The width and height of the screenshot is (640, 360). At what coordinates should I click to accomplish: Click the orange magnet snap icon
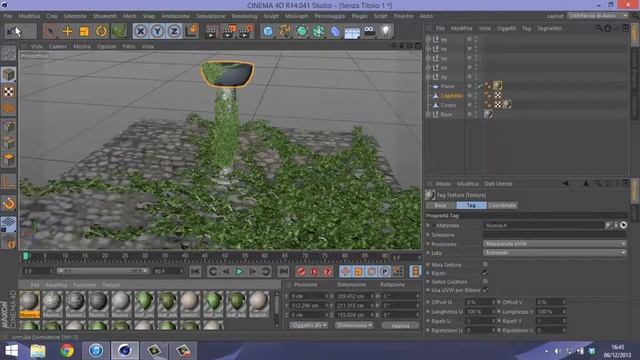click(x=9, y=203)
